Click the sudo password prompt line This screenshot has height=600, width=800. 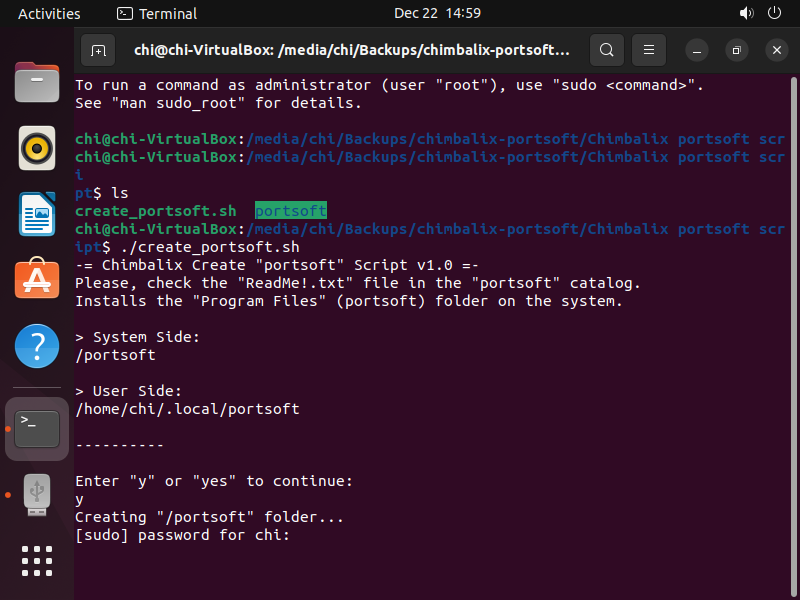(182, 535)
